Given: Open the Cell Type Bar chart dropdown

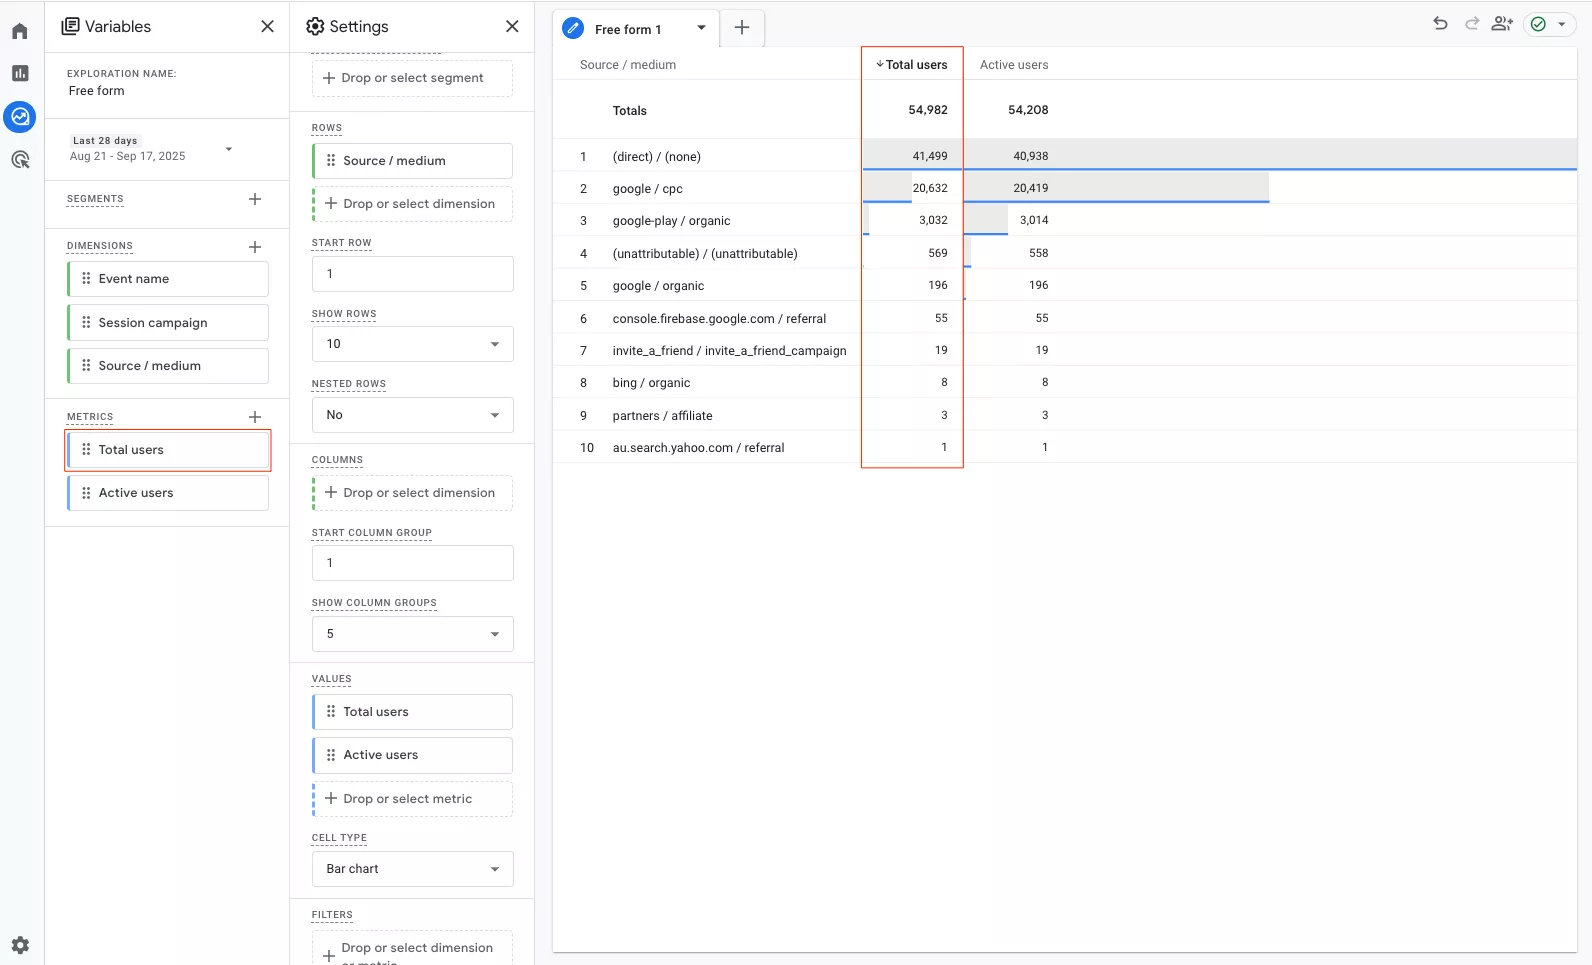Looking at the screenshot, I should point(412,869).
